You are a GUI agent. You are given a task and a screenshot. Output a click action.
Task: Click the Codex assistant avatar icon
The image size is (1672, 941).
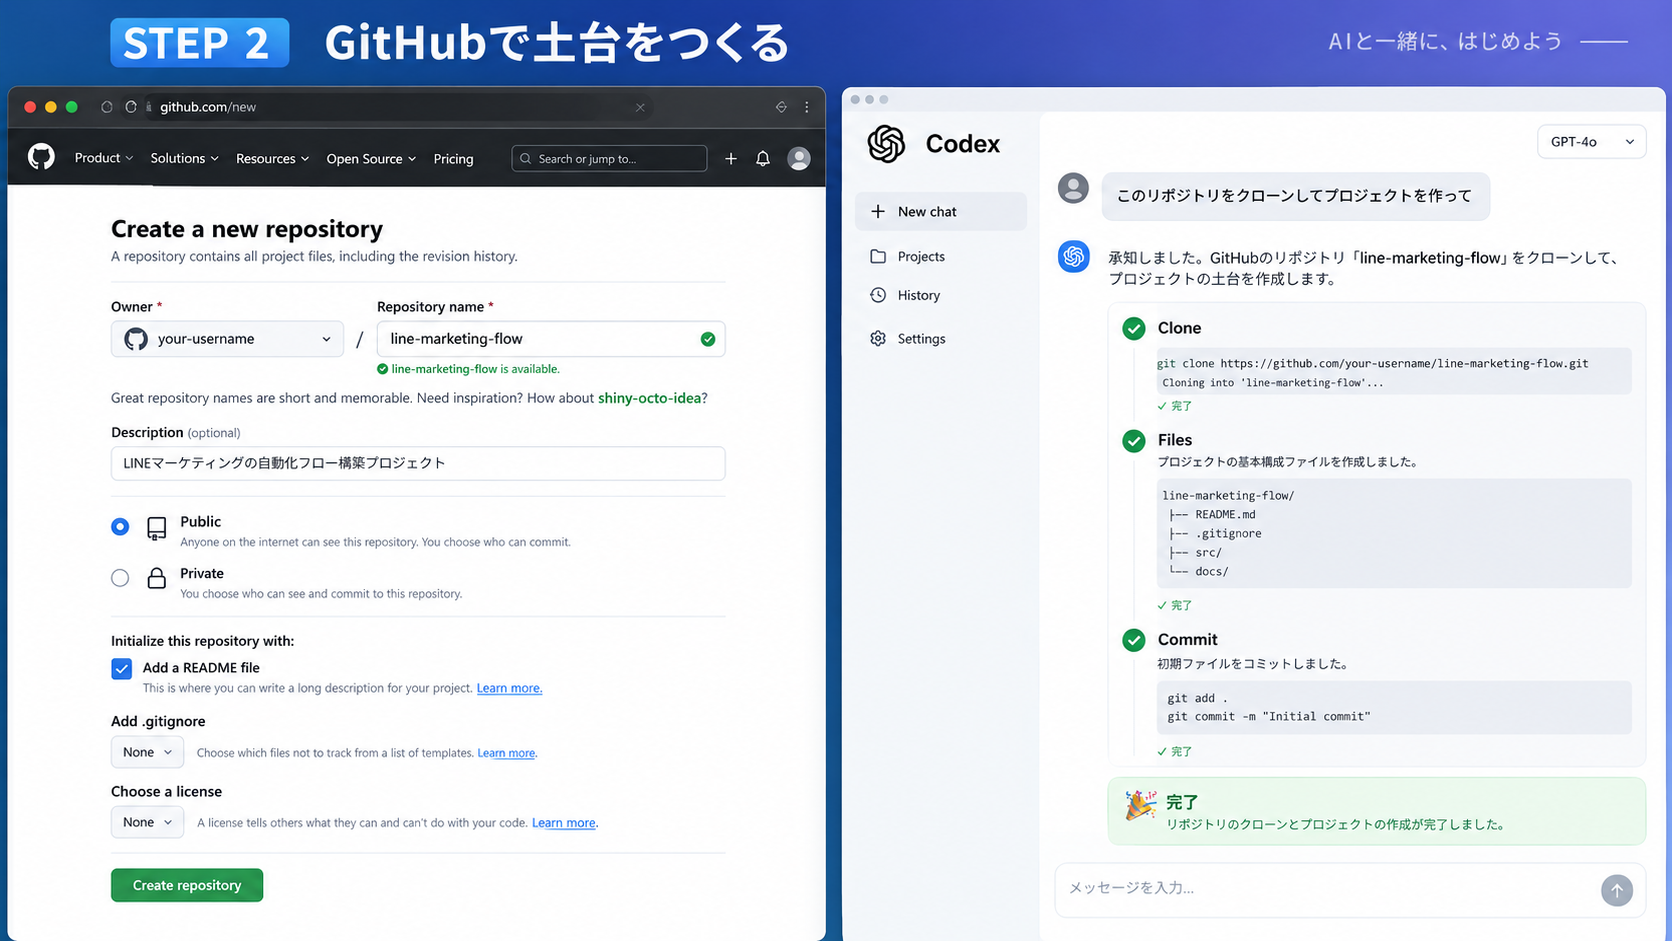(1073, 256)
